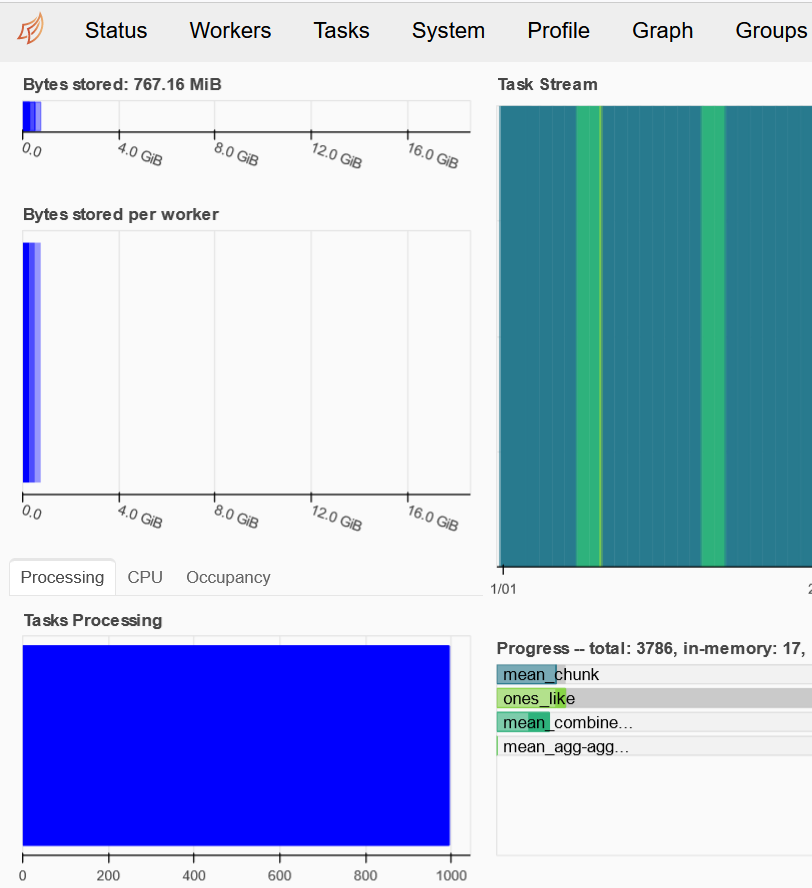Click the mean_agg-agg progress bar
Screen dimensions: 812x888
click(x=654, y=746)
